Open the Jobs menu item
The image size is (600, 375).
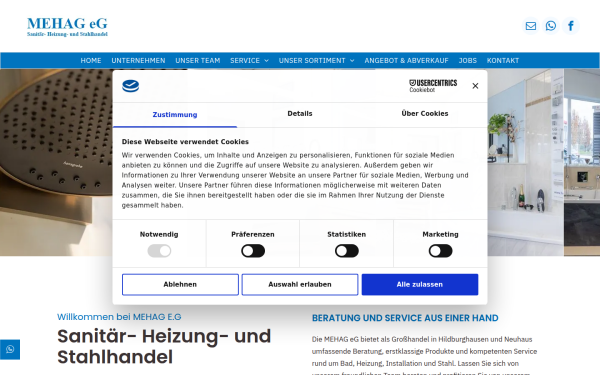coord(468,60)
